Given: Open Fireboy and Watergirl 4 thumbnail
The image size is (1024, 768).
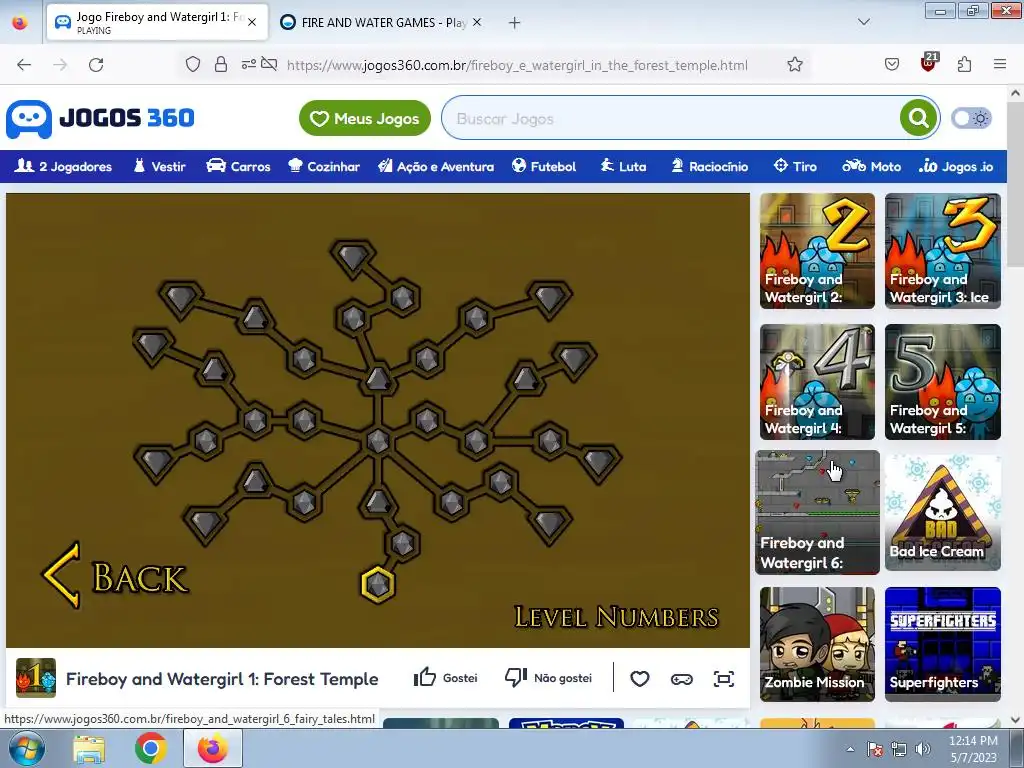Looking at the screenshot, I should [x=817, y=382].
